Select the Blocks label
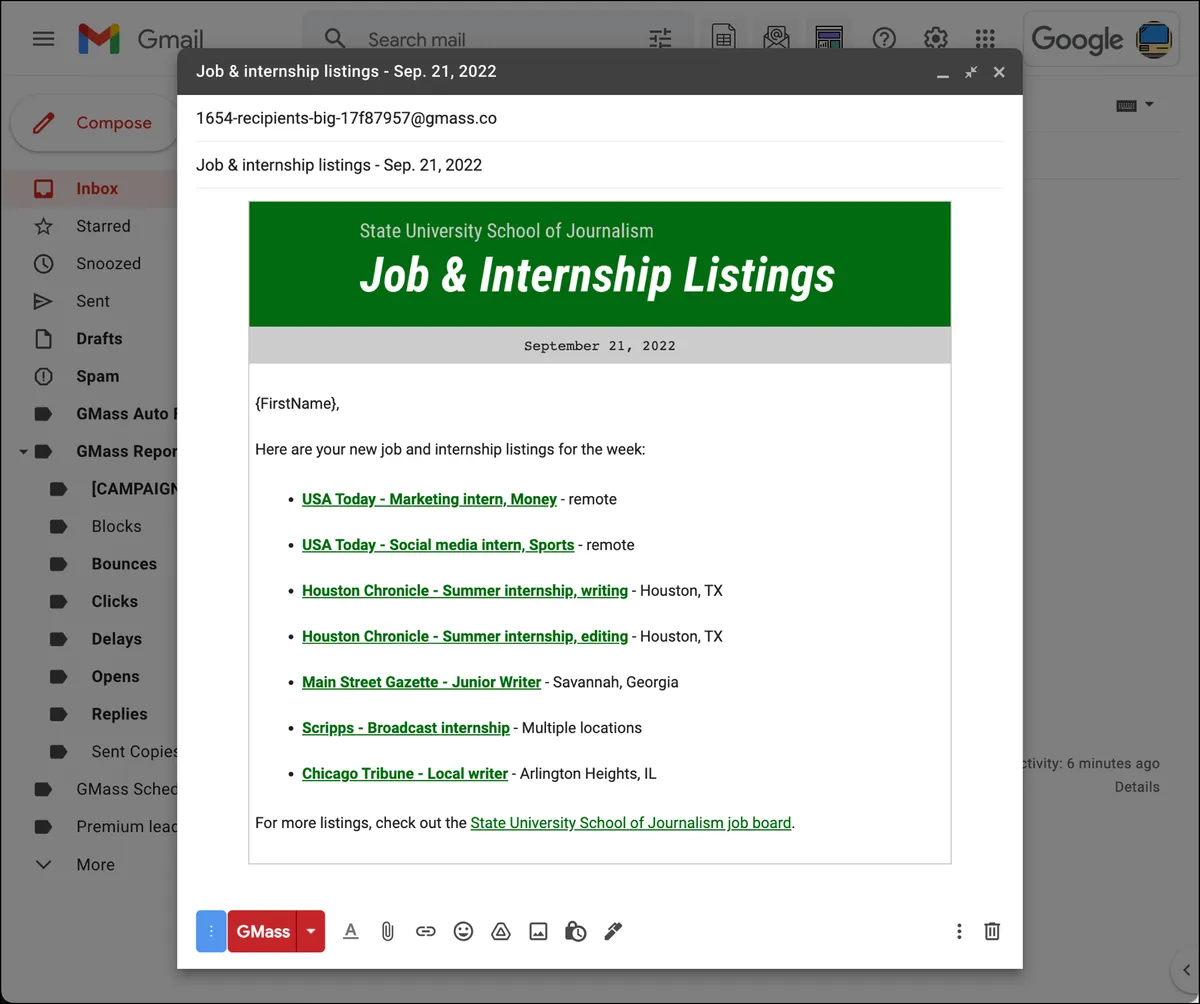The width and height of the screenshot is (1200, 1004). pyautogui.click(x=116, y=526)
